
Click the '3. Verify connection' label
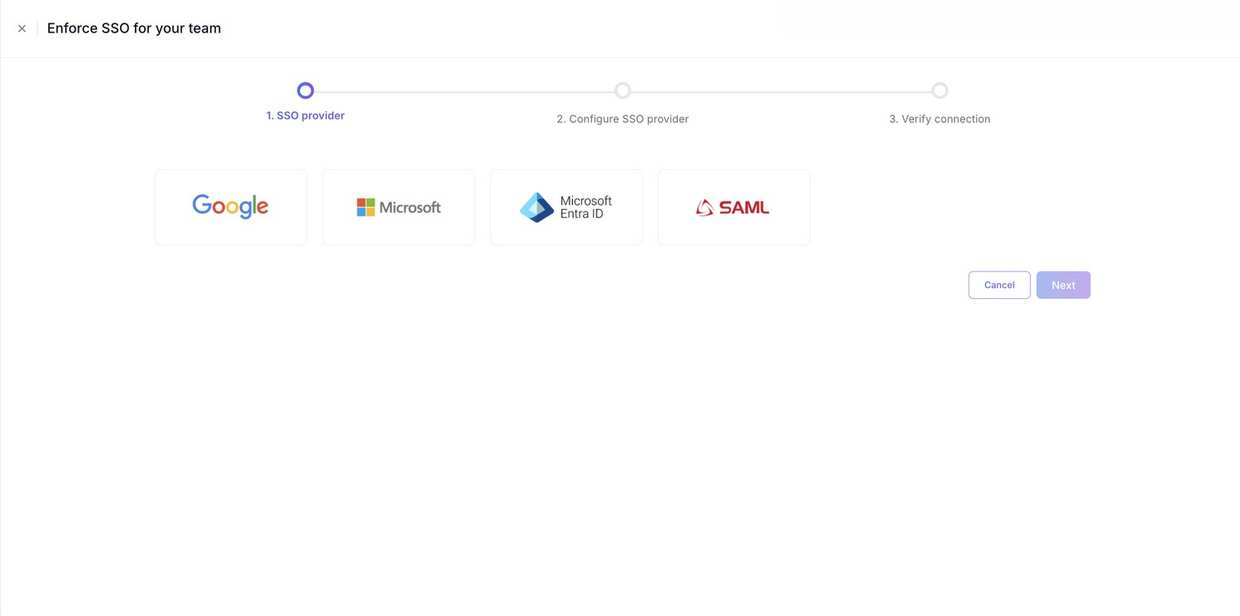click(940, 119)
